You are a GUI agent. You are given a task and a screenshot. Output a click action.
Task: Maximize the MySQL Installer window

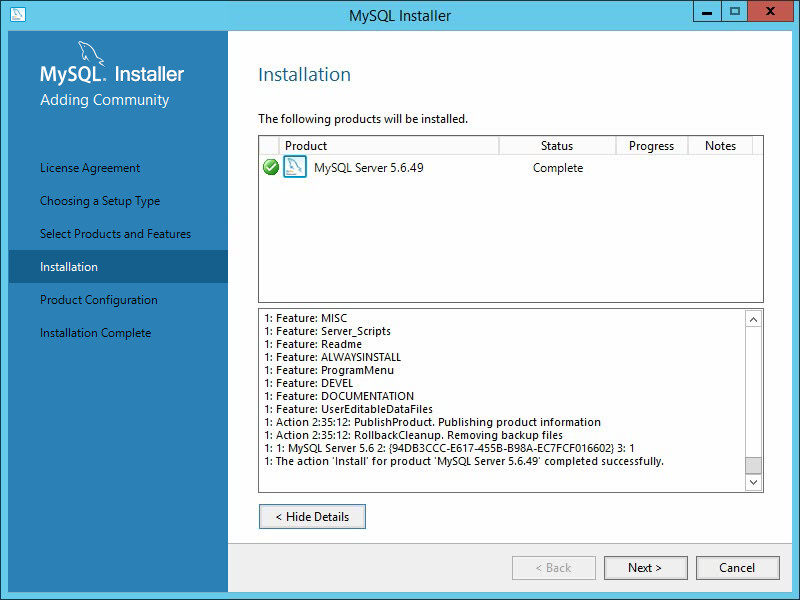(x=735, y=12)
